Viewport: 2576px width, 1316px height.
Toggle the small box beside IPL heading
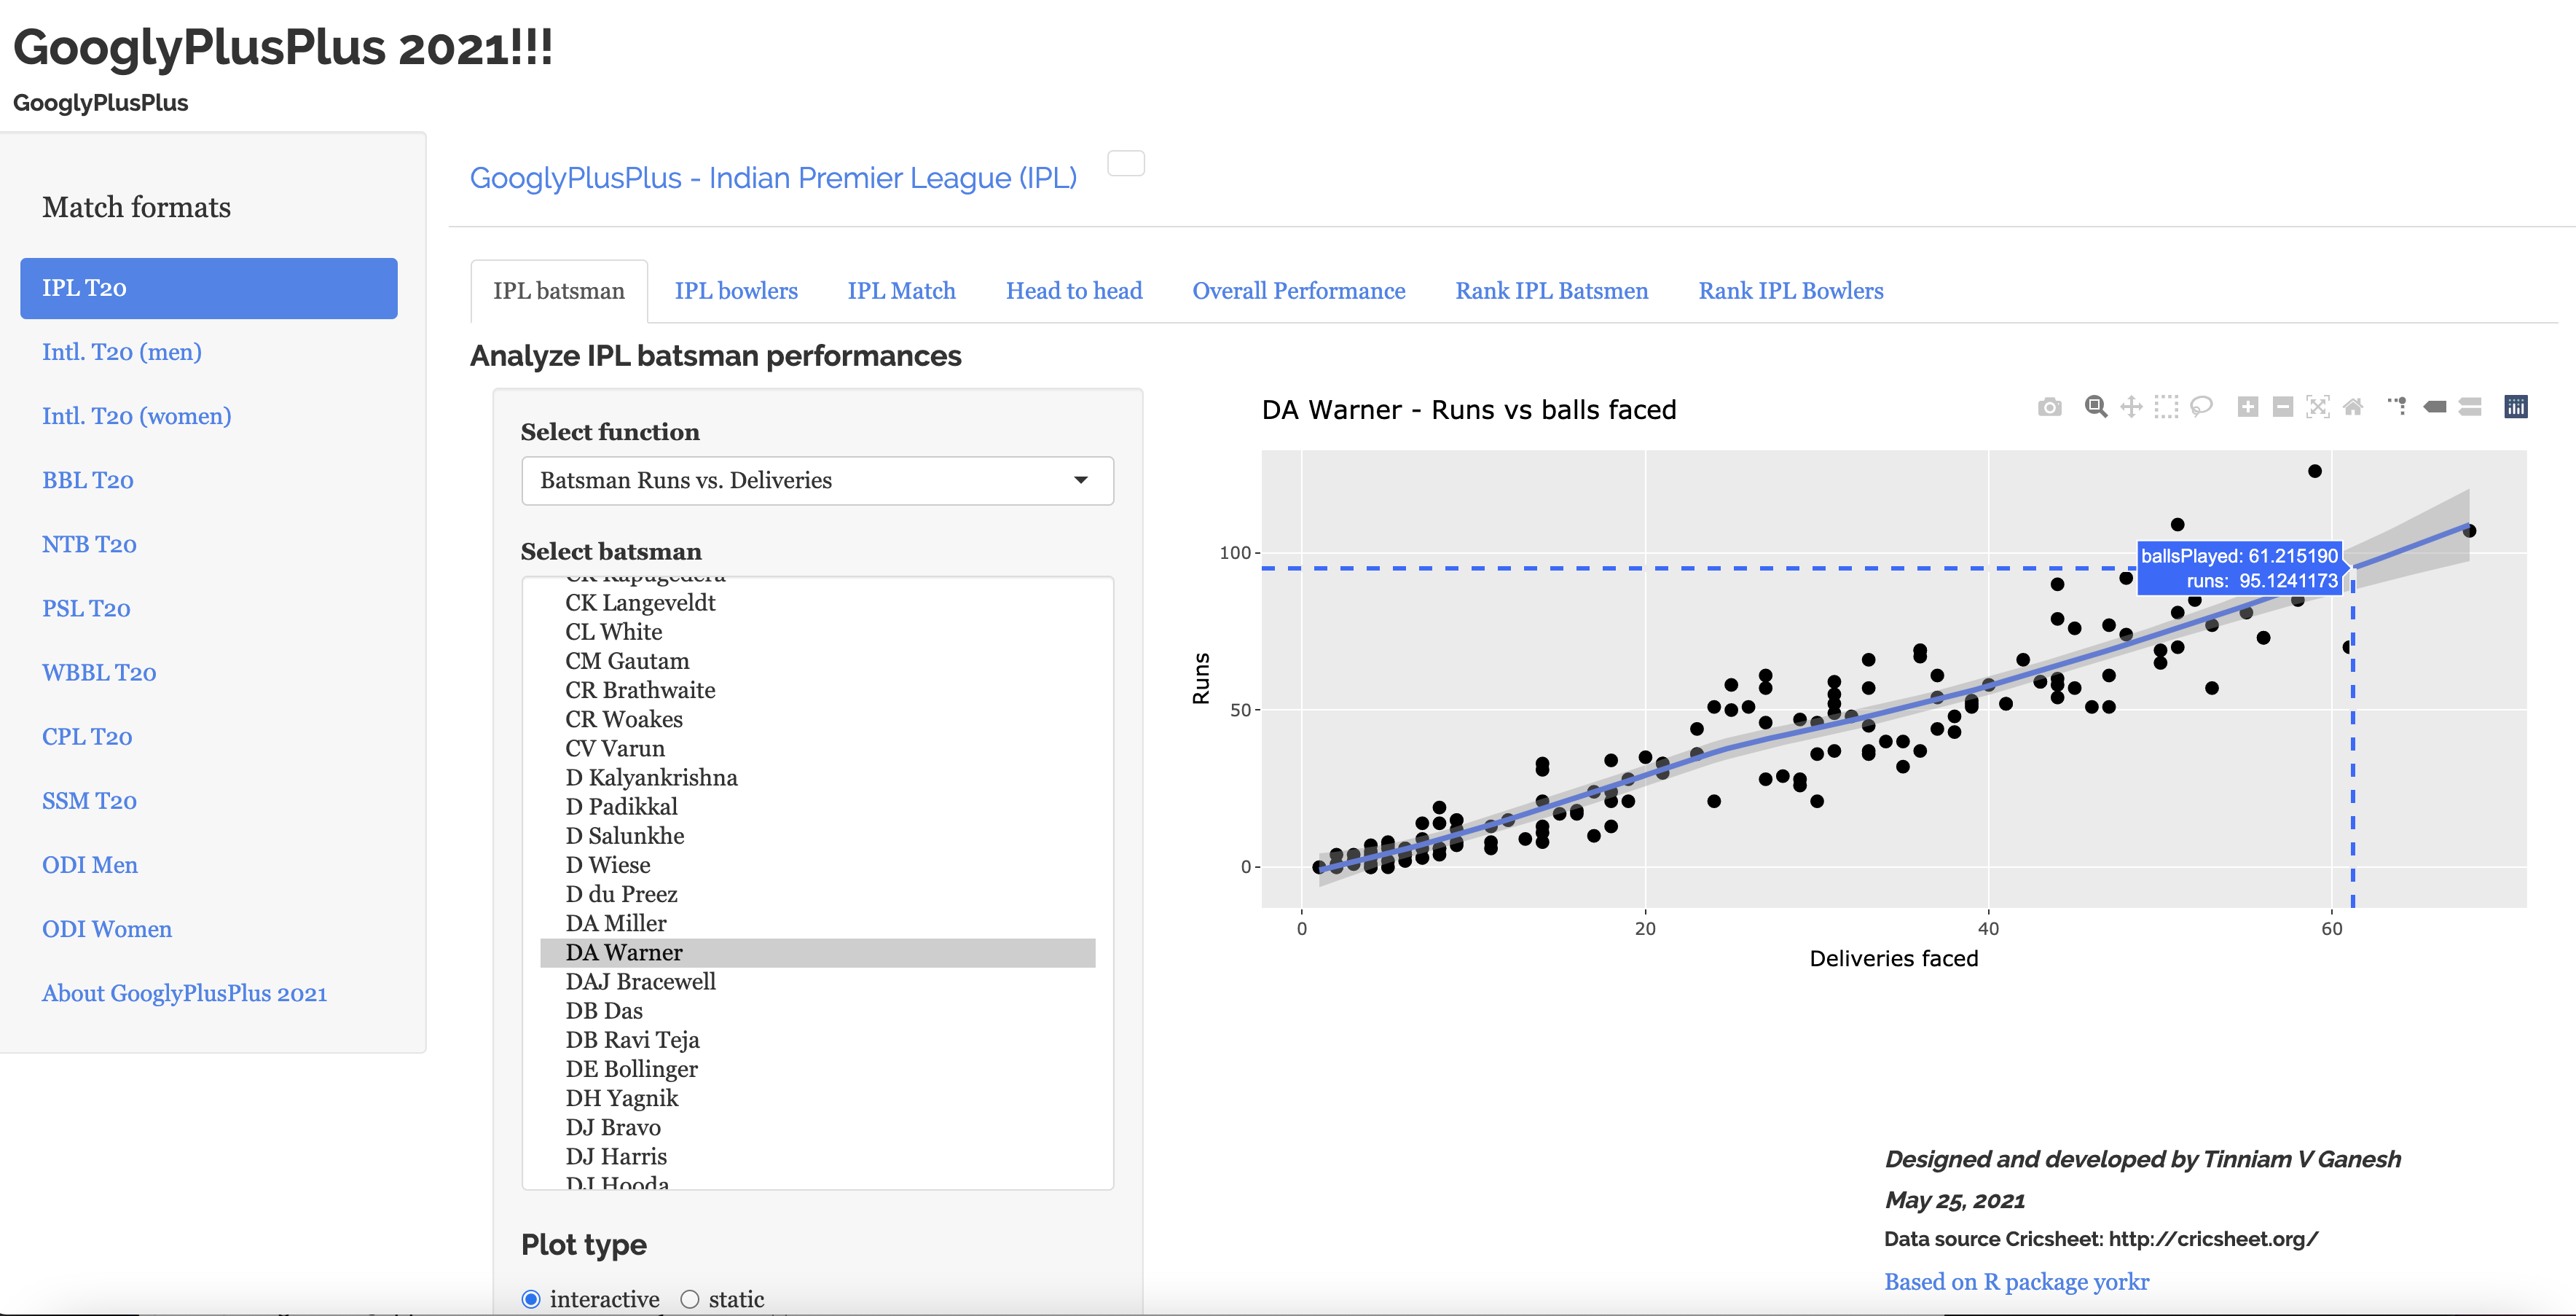1125,163
